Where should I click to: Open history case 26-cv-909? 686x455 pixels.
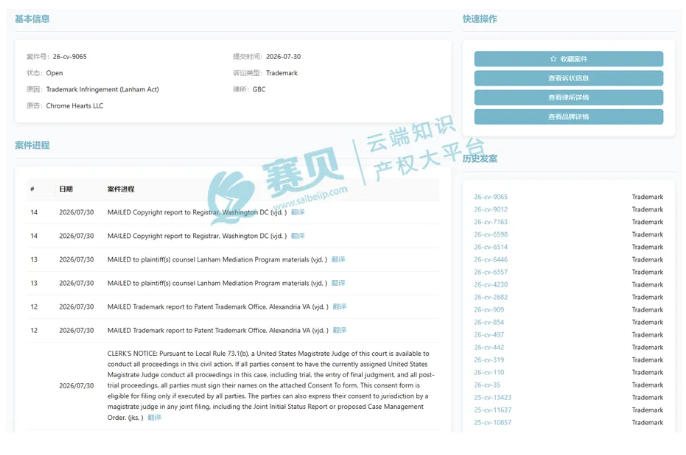(489, 310)
